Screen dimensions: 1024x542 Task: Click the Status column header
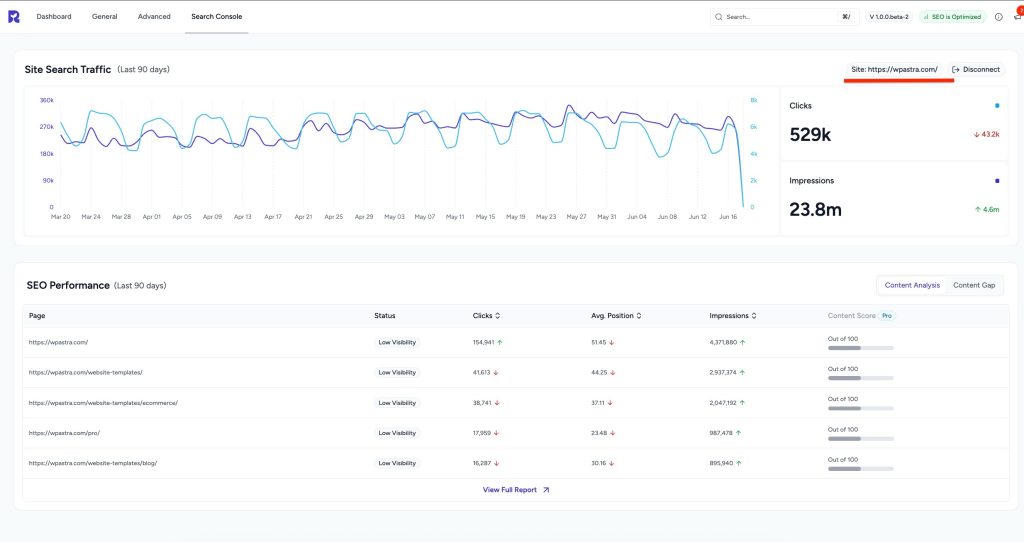pyautogui.click(x=385, y=316)
